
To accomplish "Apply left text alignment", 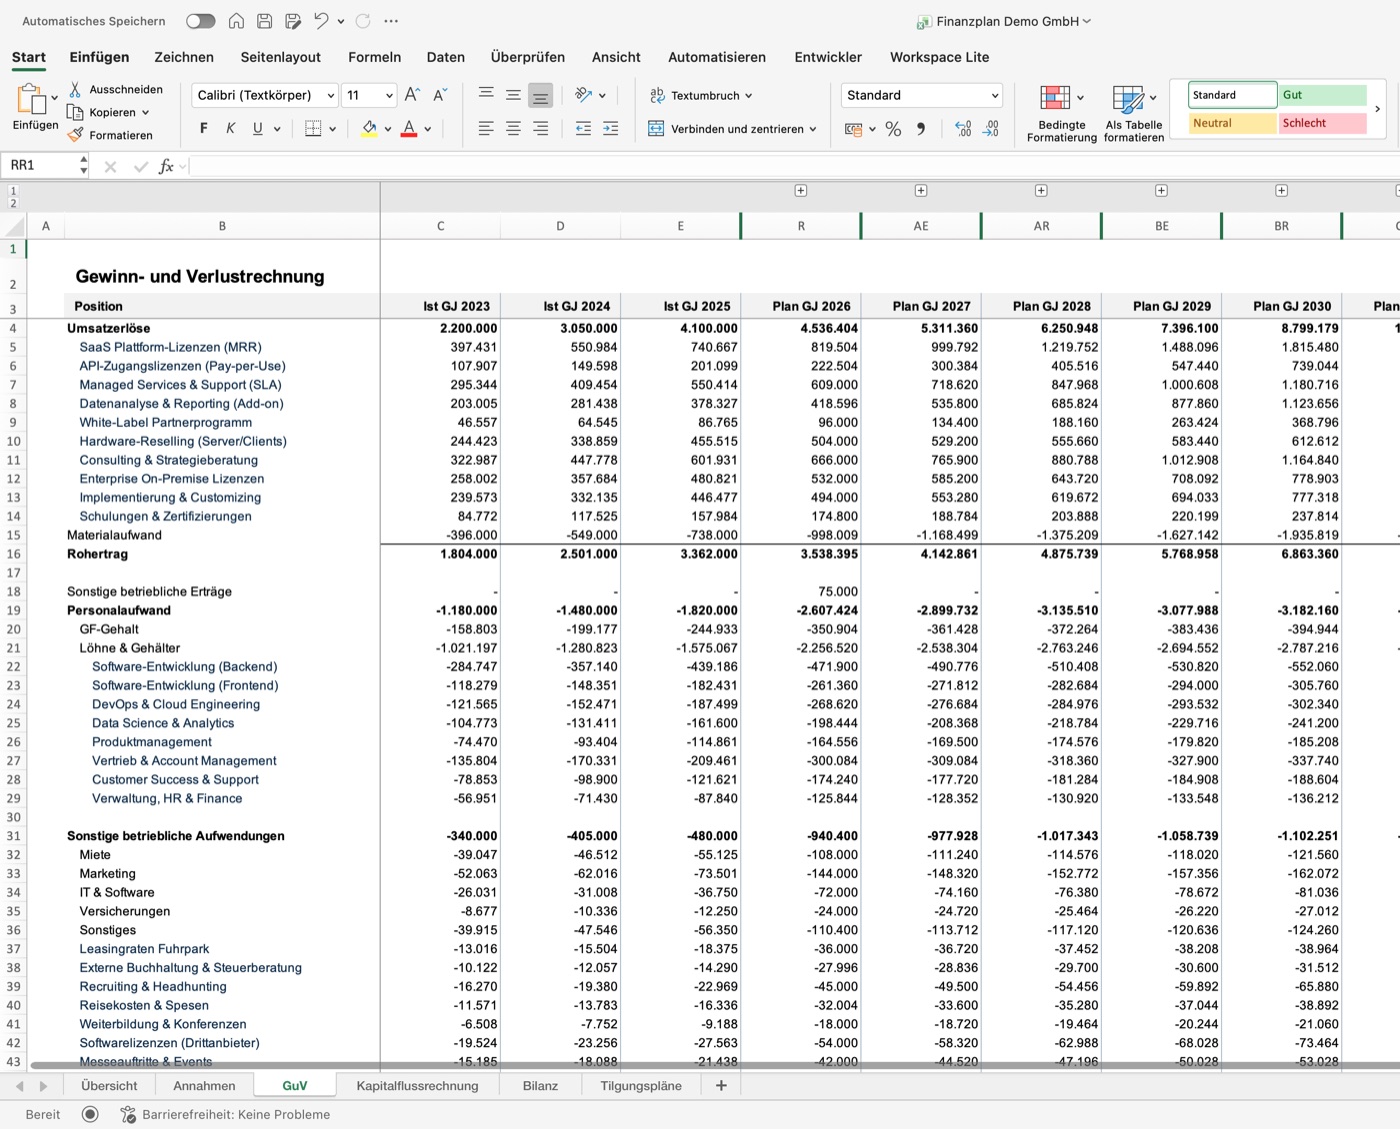I will [486, 128].
